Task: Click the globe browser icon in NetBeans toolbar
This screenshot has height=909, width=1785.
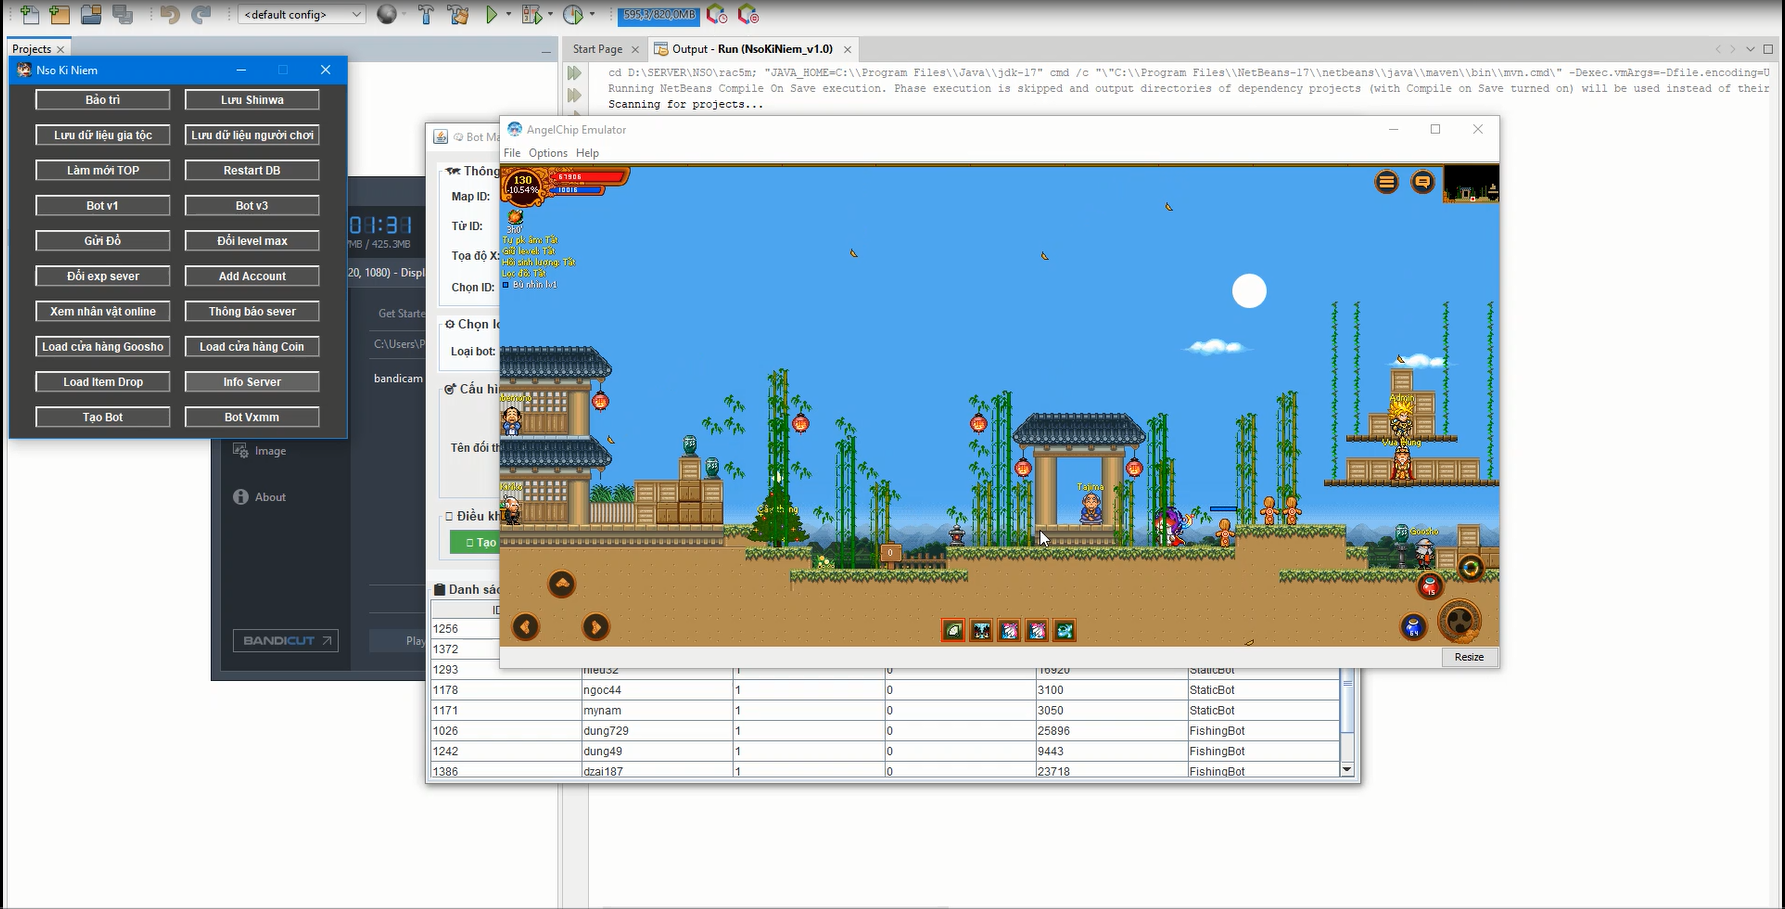Action: [x=387, y=14]
